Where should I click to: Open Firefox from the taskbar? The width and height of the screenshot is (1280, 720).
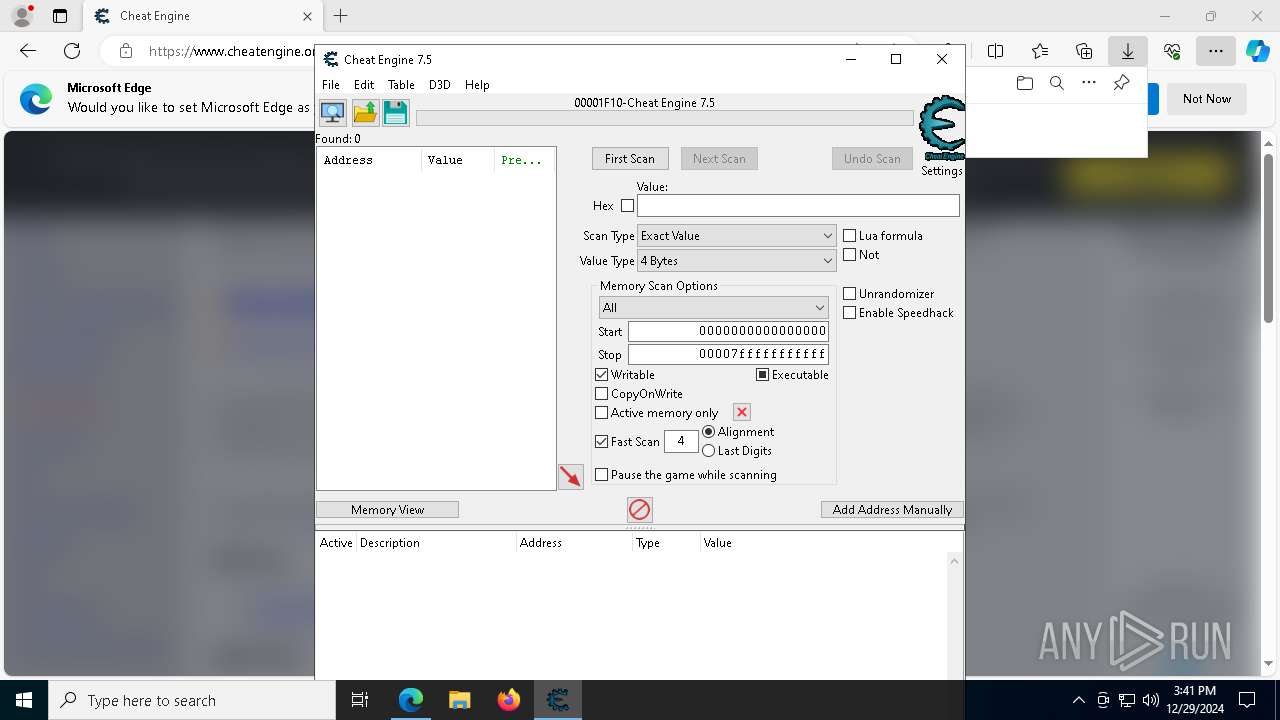pyautogui.click(x=509, y=700)
